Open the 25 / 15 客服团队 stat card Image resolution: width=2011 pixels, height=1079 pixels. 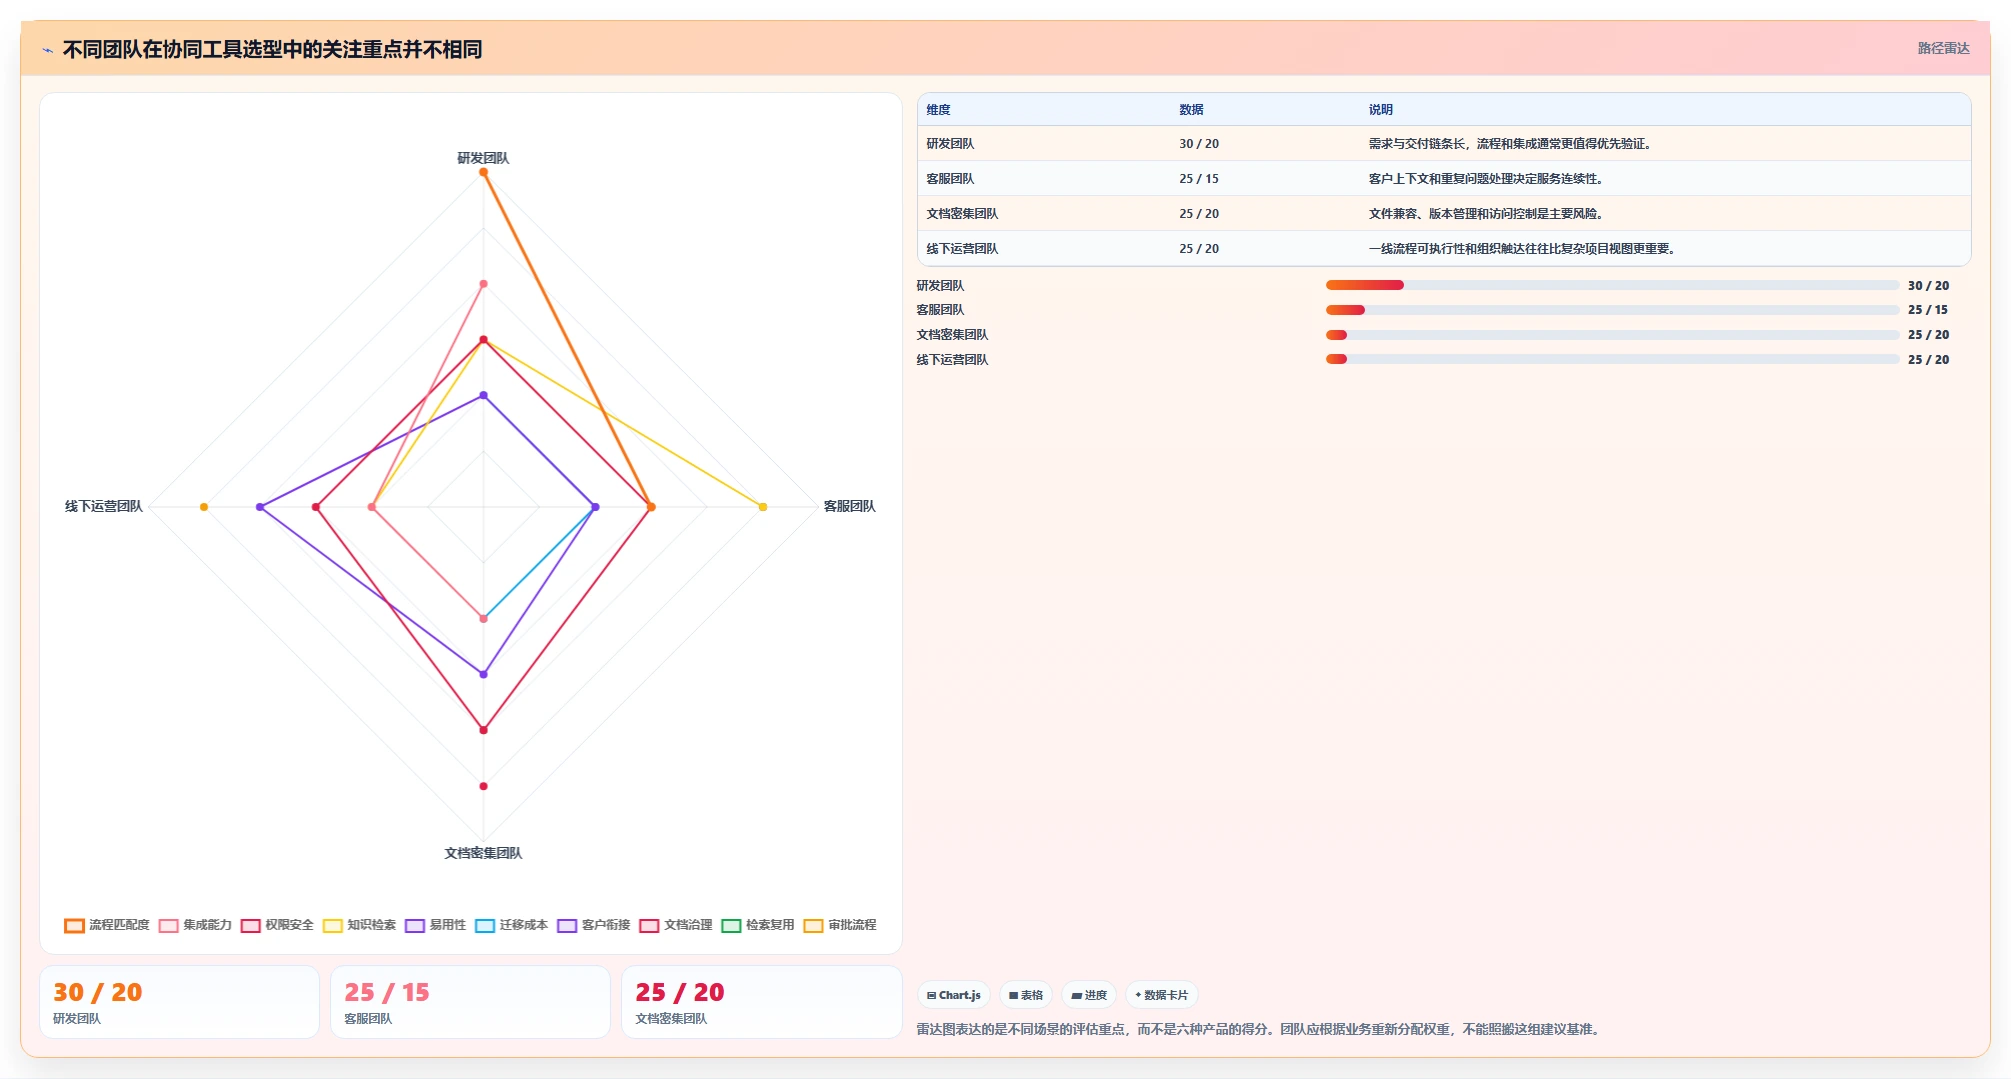(470, 1002)
